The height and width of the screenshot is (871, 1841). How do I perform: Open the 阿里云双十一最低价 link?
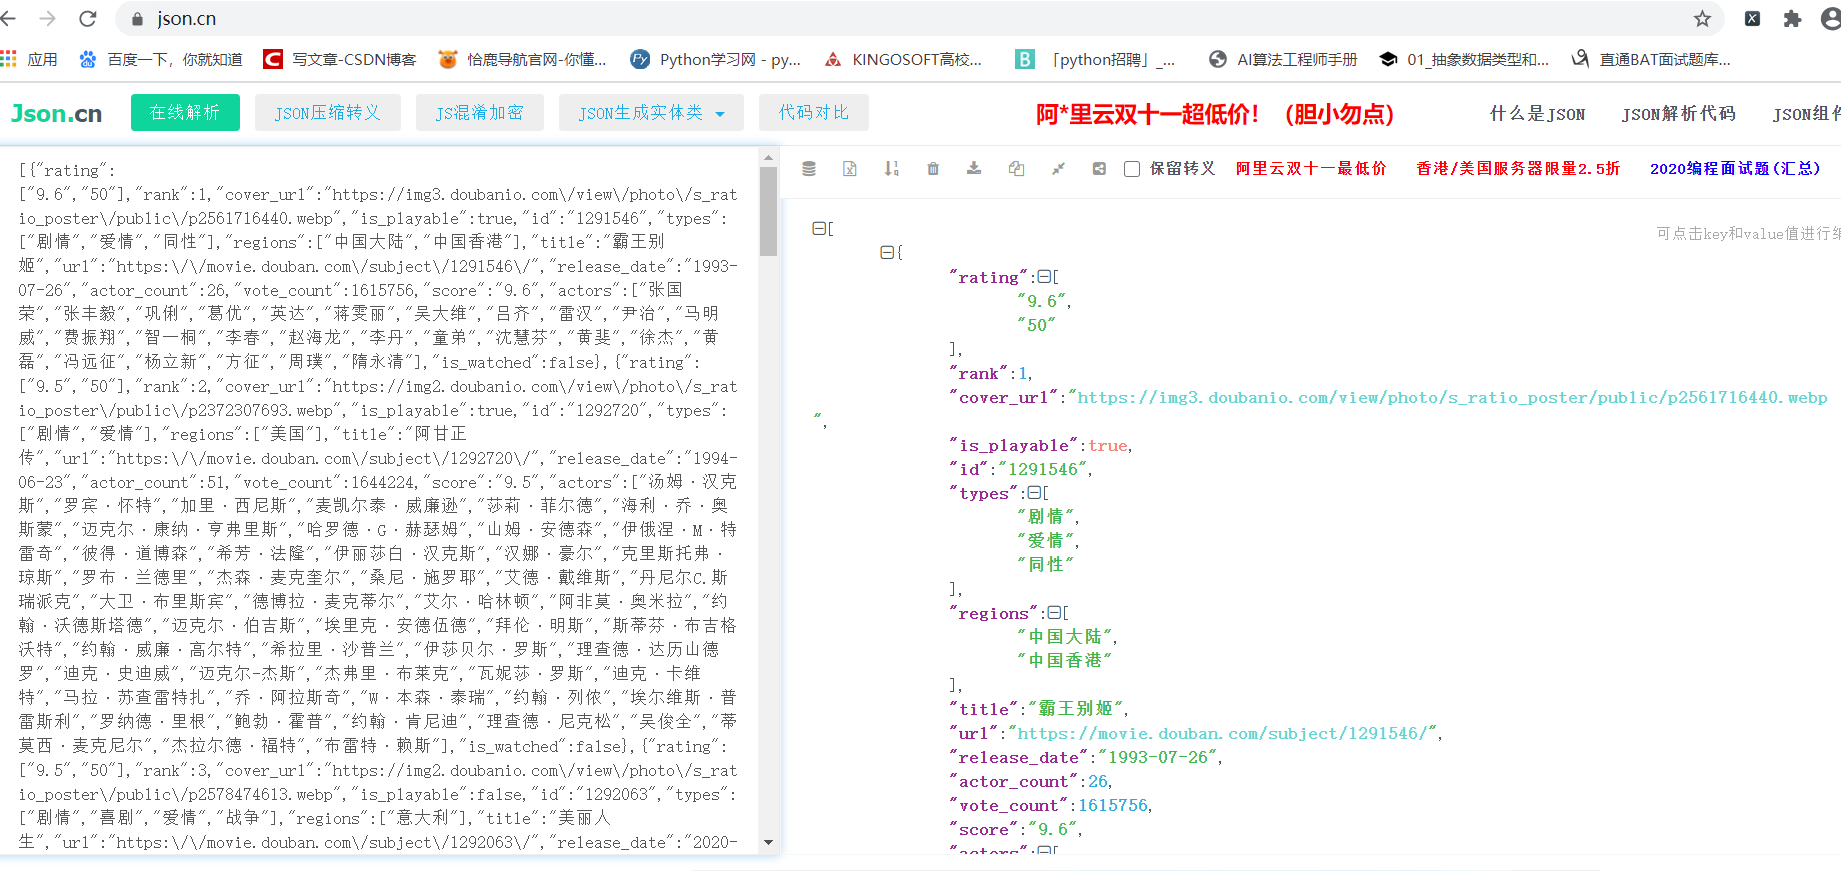(x=1311, y=169)
